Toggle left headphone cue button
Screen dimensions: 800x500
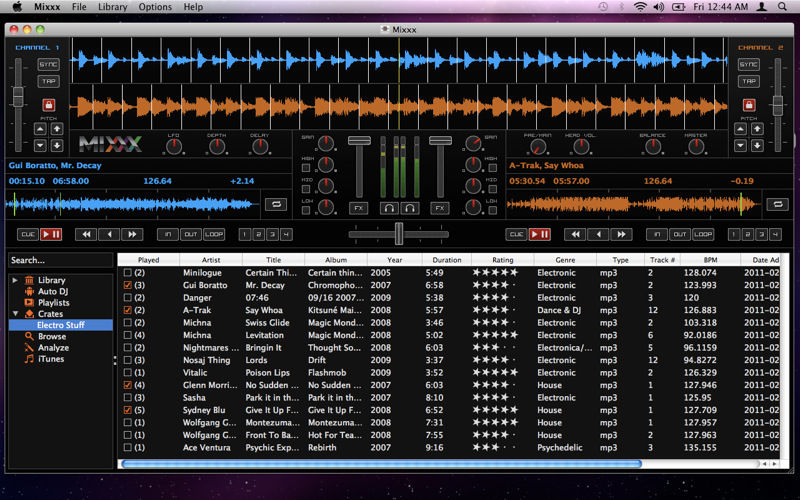click(389, 208)
